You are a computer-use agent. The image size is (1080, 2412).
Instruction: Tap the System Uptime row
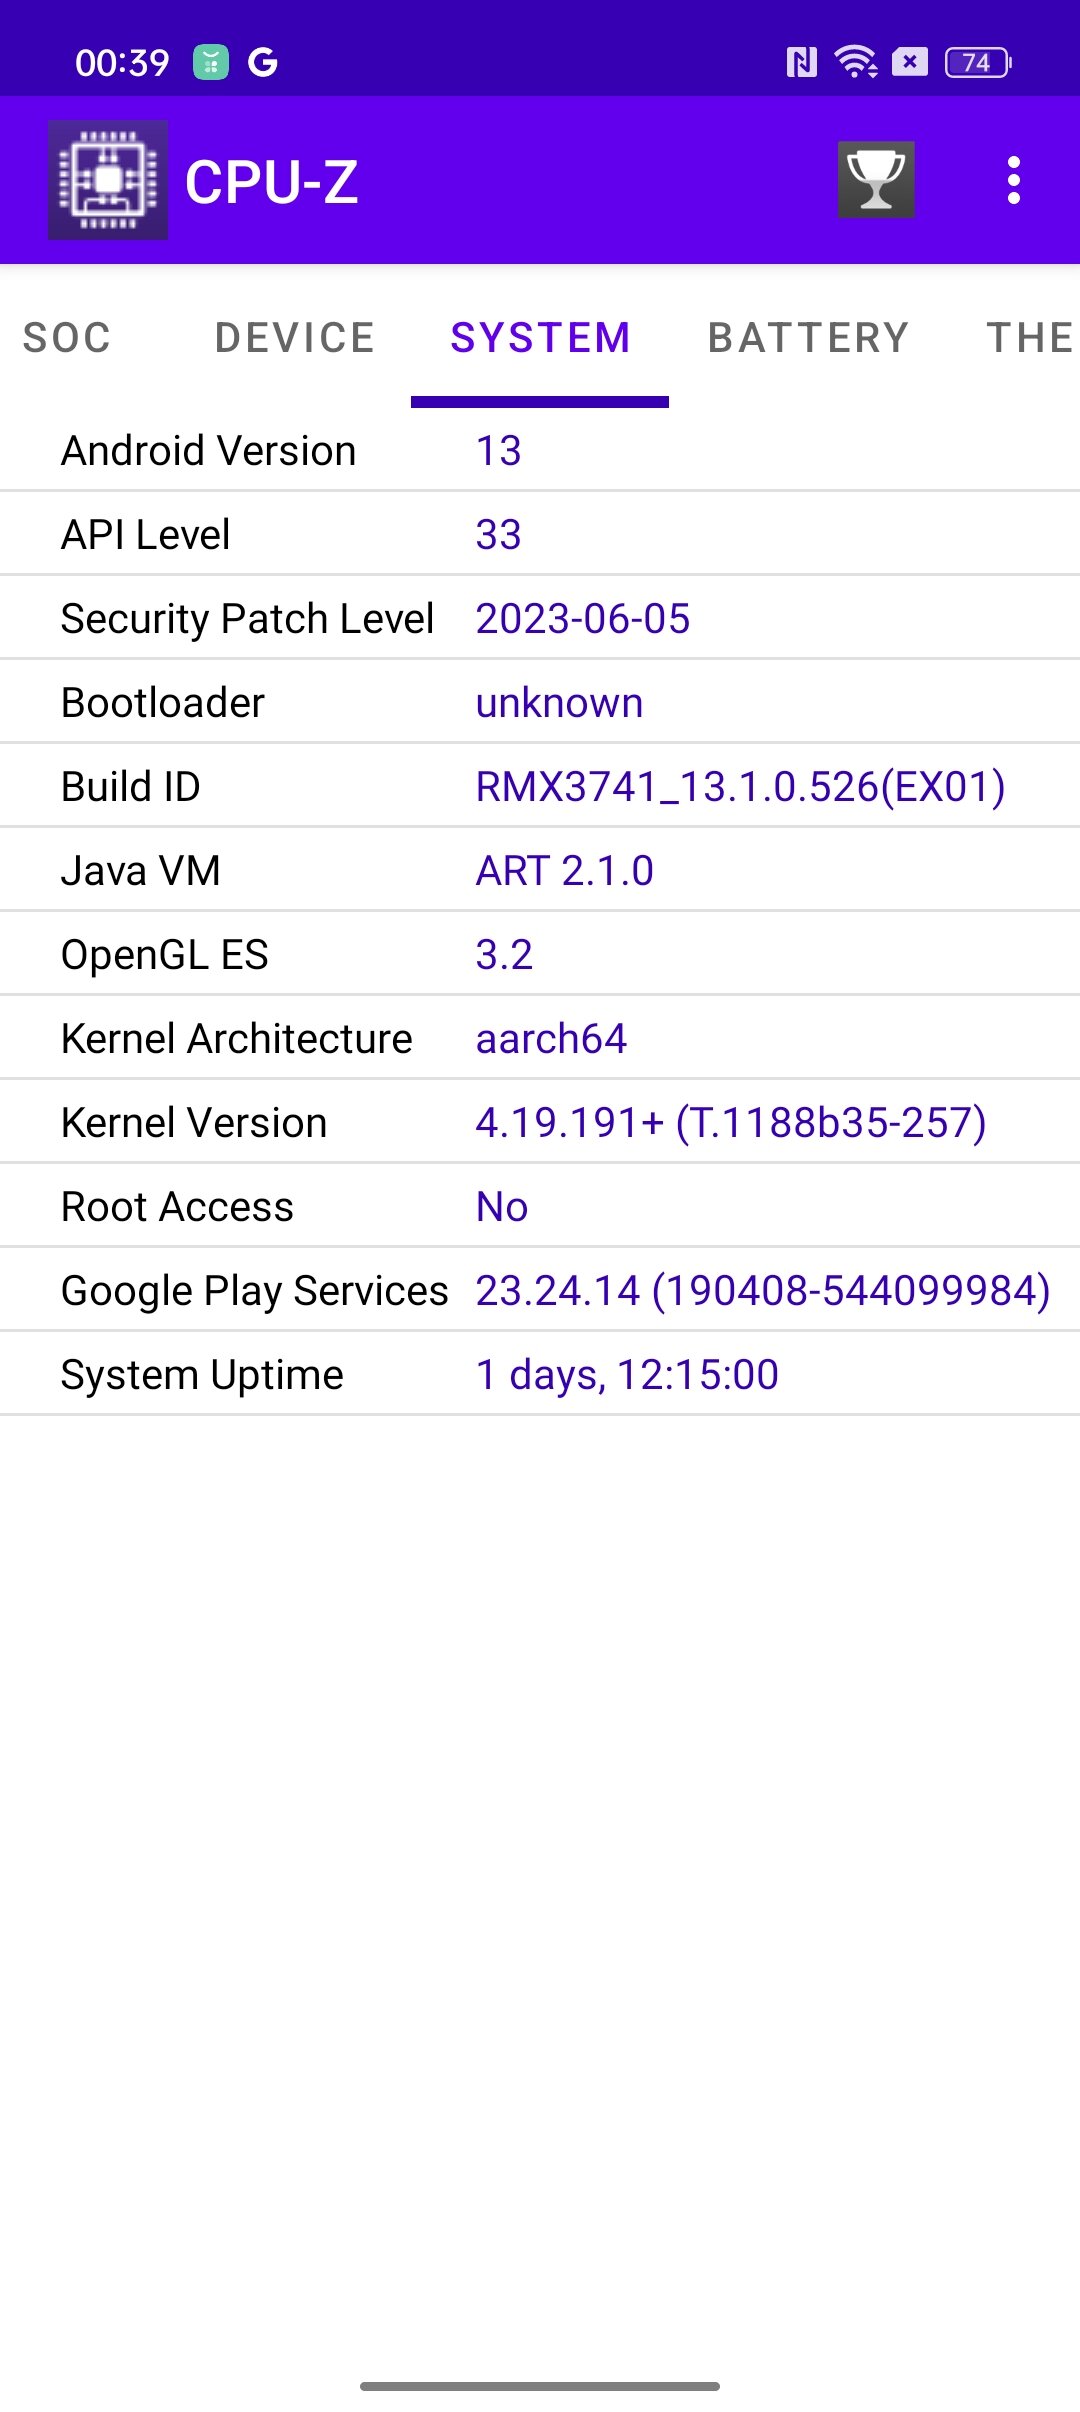540,1374
